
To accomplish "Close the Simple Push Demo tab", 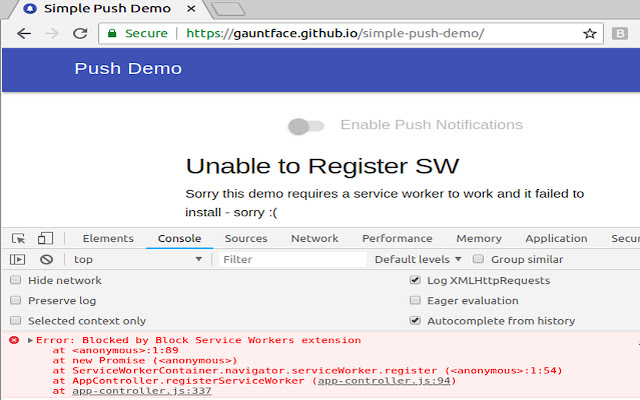I will point(191,9).
